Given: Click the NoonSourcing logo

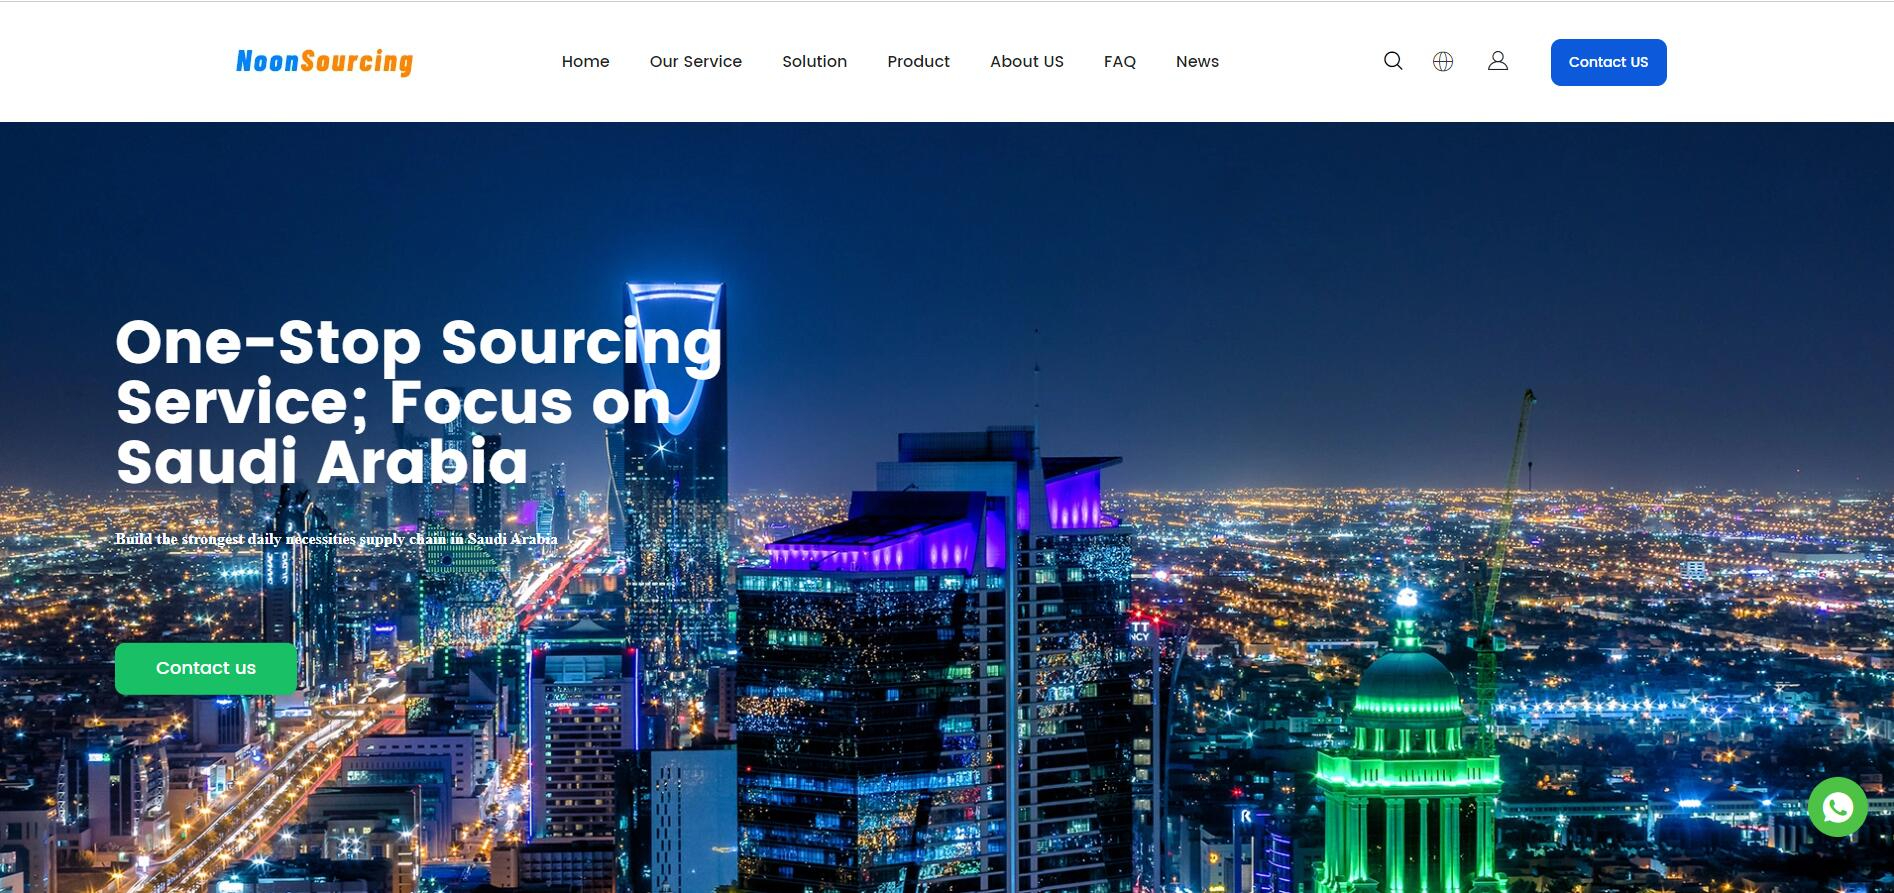Looking at the screenshot, I should pyautogui.click(x=324, y=62).
